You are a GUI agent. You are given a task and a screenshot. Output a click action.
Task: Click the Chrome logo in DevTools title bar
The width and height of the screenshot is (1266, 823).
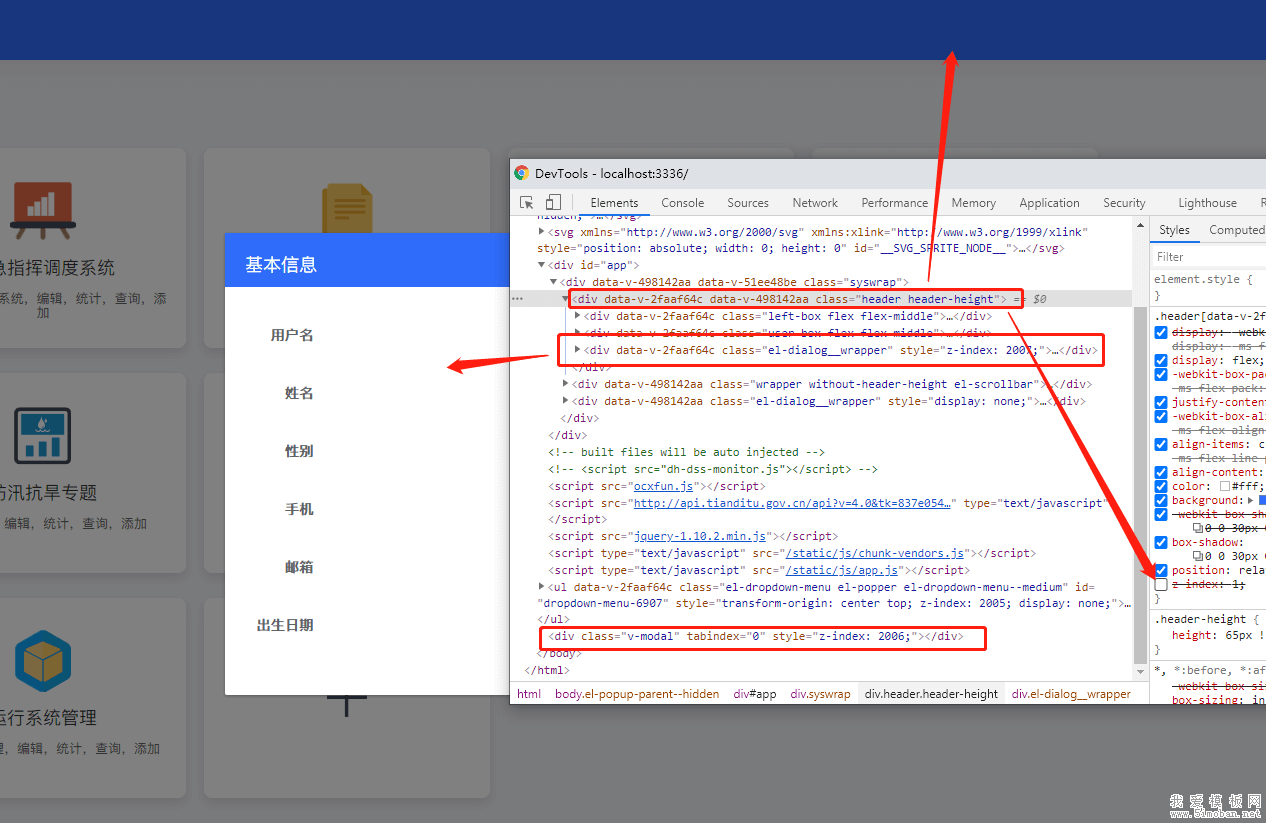click(522, 173)
